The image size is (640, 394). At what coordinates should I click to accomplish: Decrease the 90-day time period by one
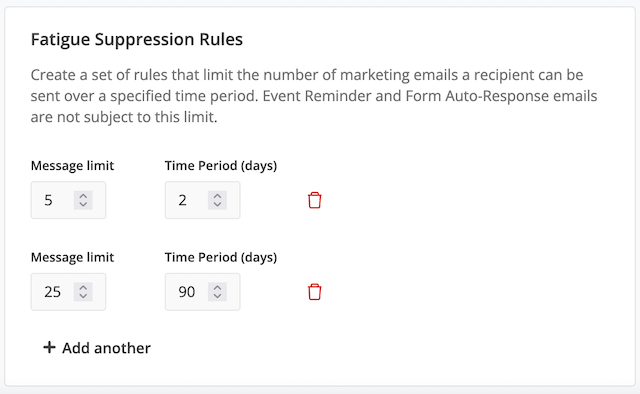point(217,296)
